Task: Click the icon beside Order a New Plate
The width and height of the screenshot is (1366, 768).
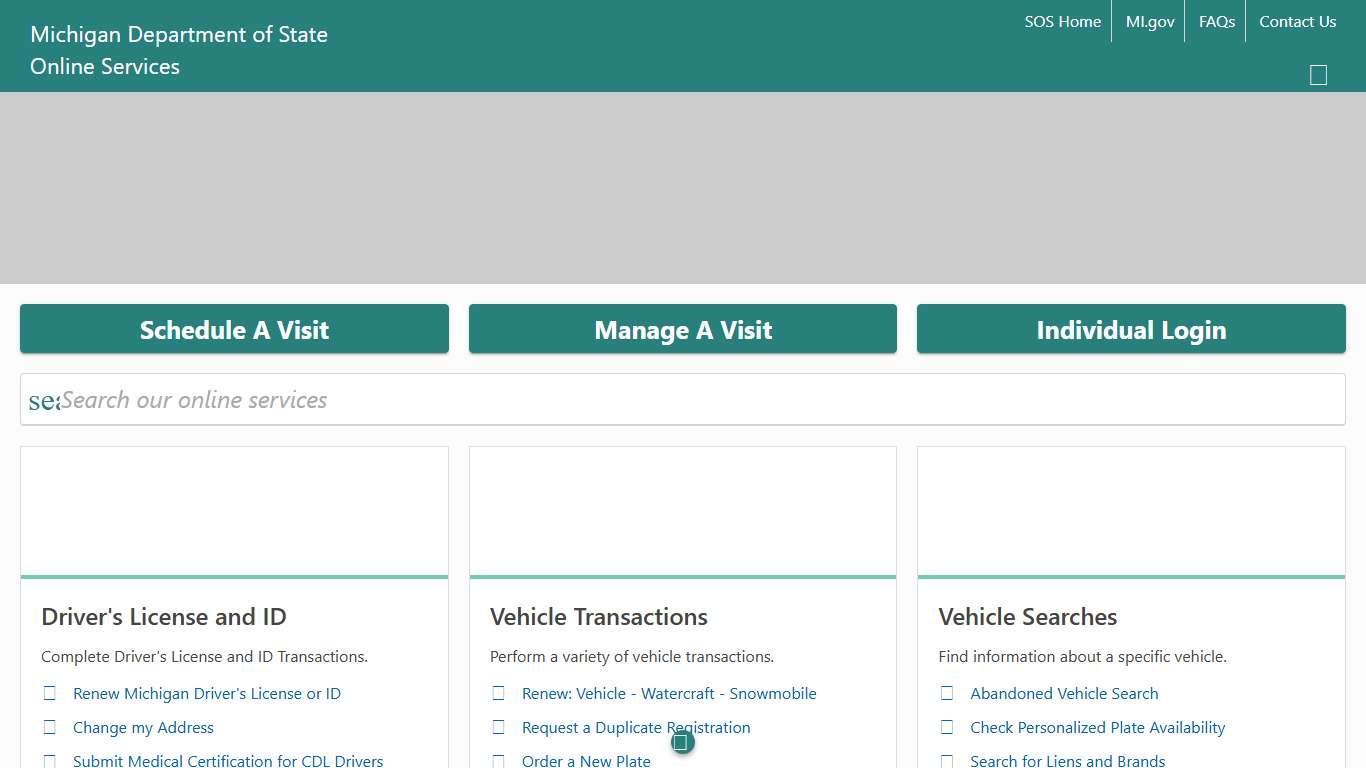Action: click(x=499, y=761)
